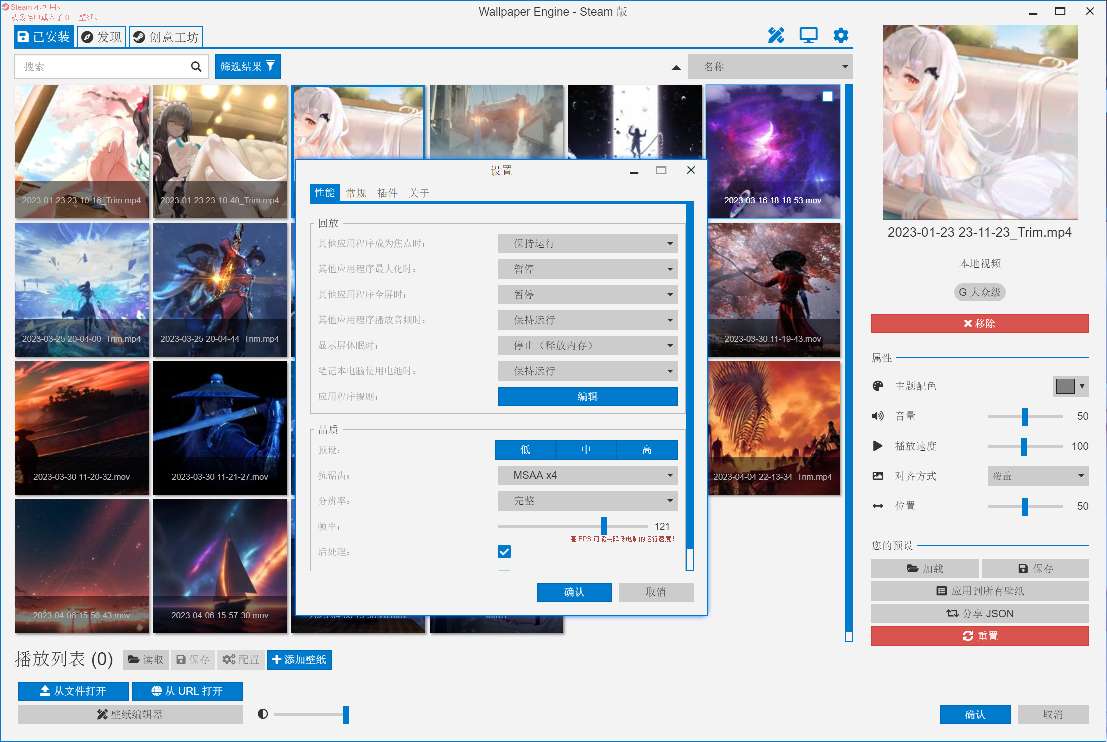
Task: Open the other-app playing audio dropdown
Action: point(587,320)
